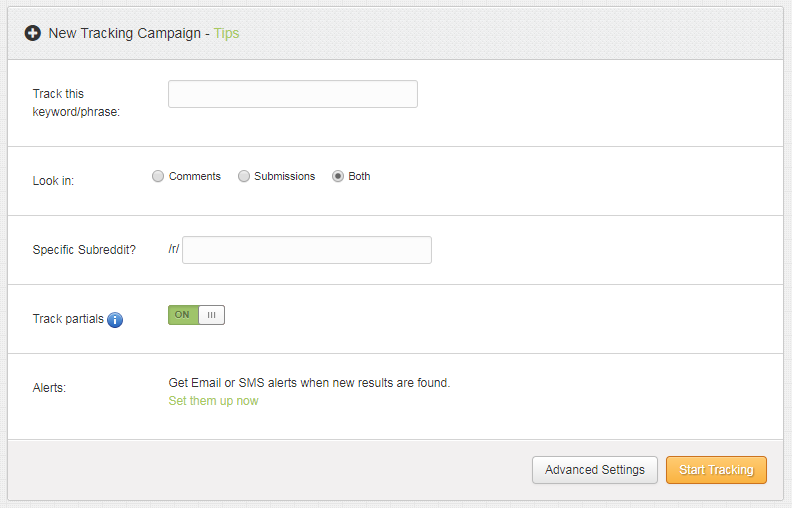
Task: Click the Track this keyword/phrase label
Action: (x=76, y=103)
